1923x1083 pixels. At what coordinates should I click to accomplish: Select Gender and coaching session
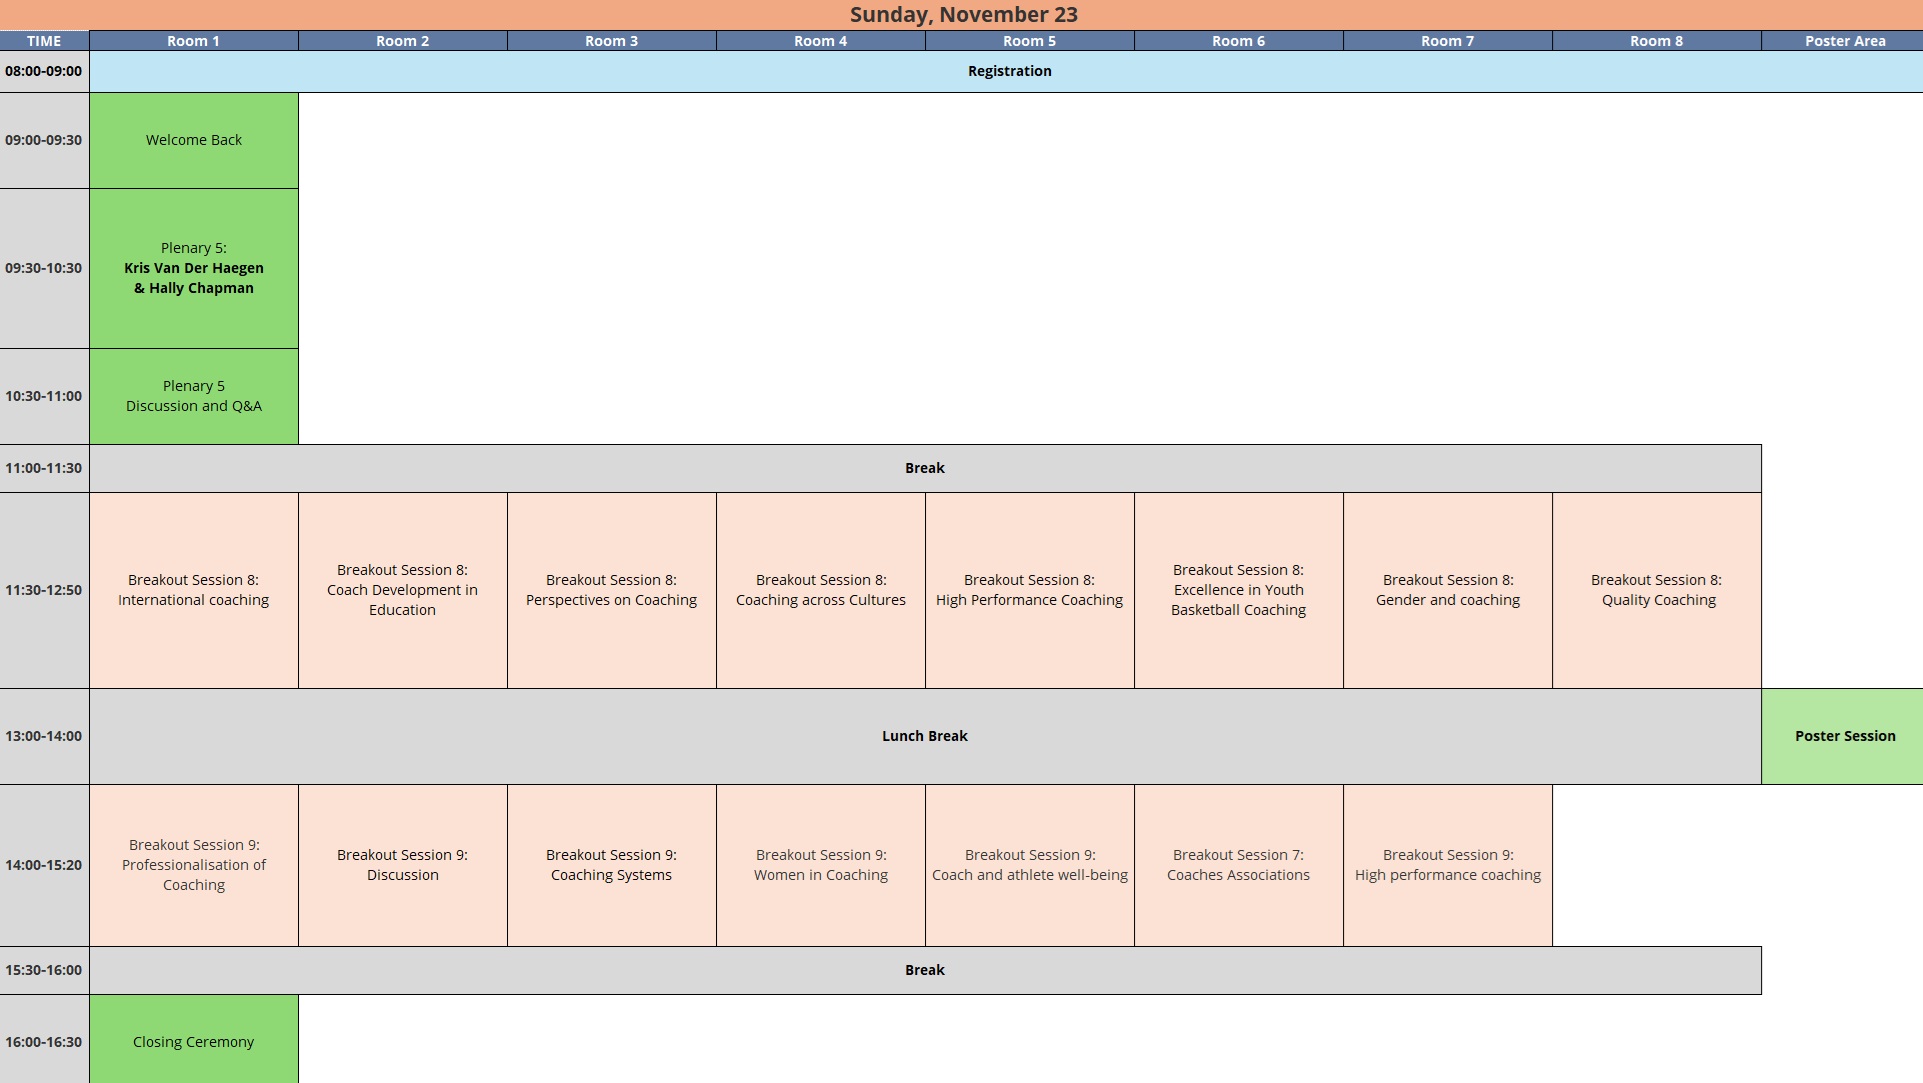[x=1447, y=590]
